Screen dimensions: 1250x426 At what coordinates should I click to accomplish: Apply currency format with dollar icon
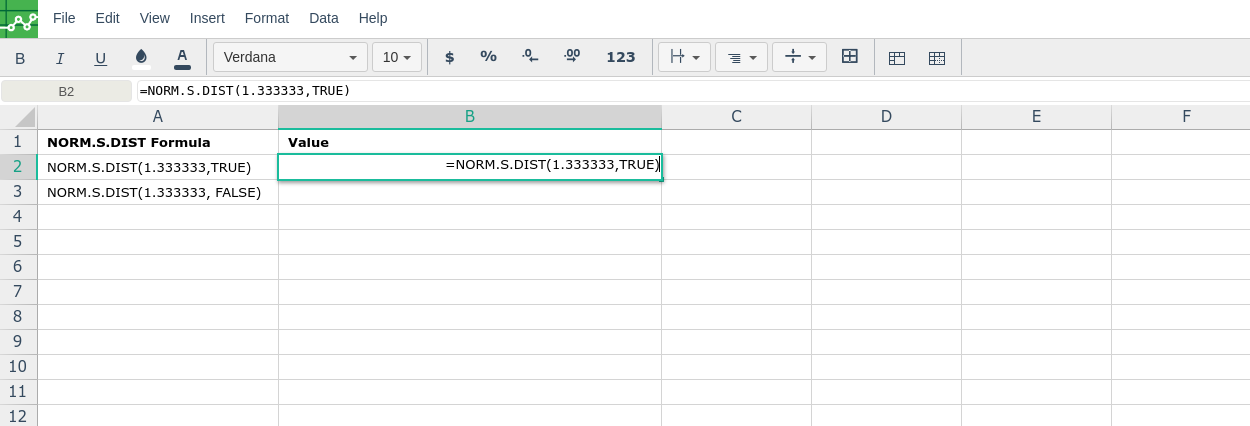coord(449,57)
